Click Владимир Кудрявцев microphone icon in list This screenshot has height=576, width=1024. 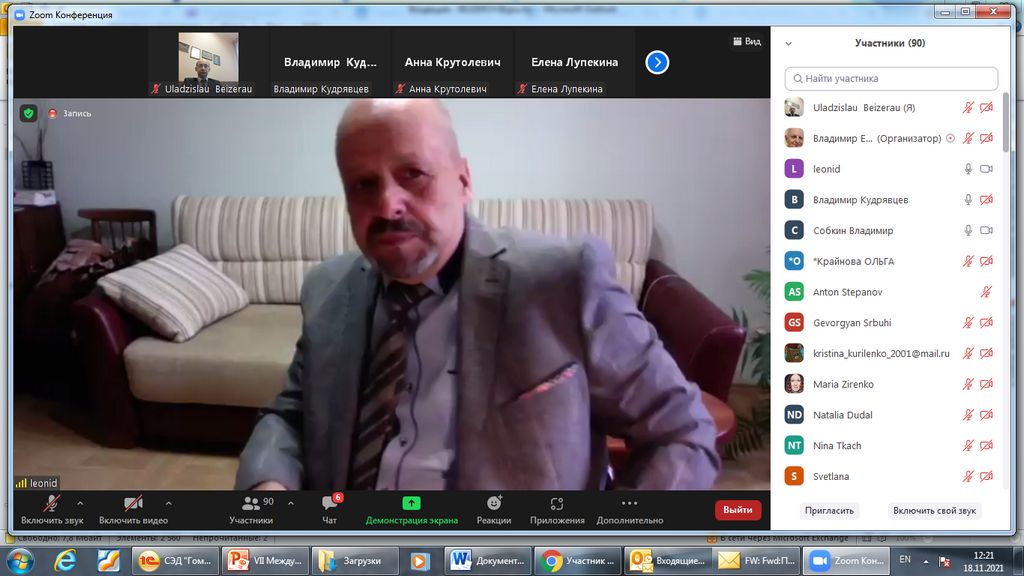[x=968, y=200]
